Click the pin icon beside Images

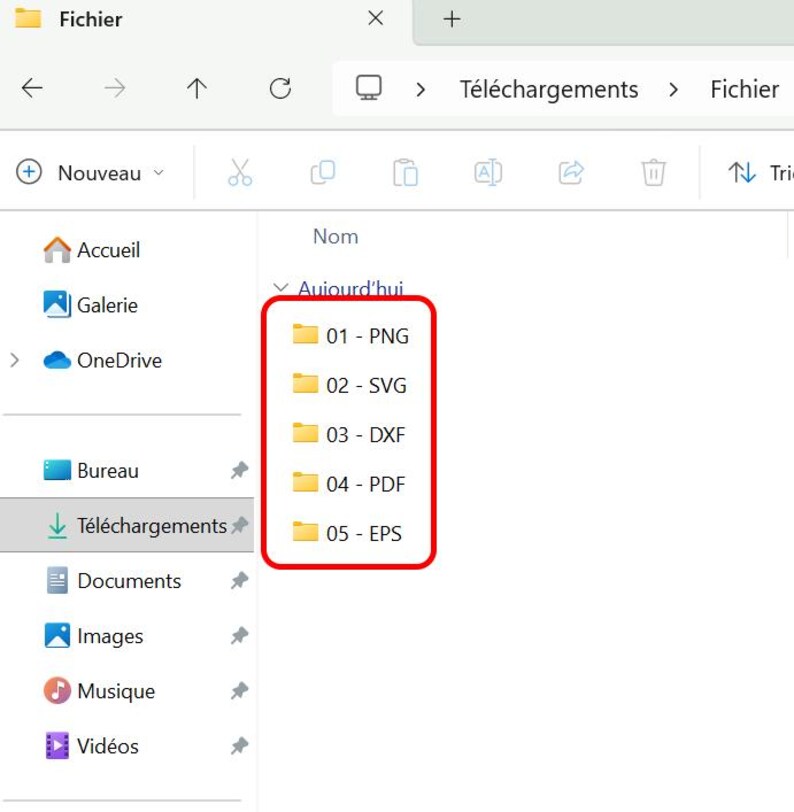tap(239, 635)
